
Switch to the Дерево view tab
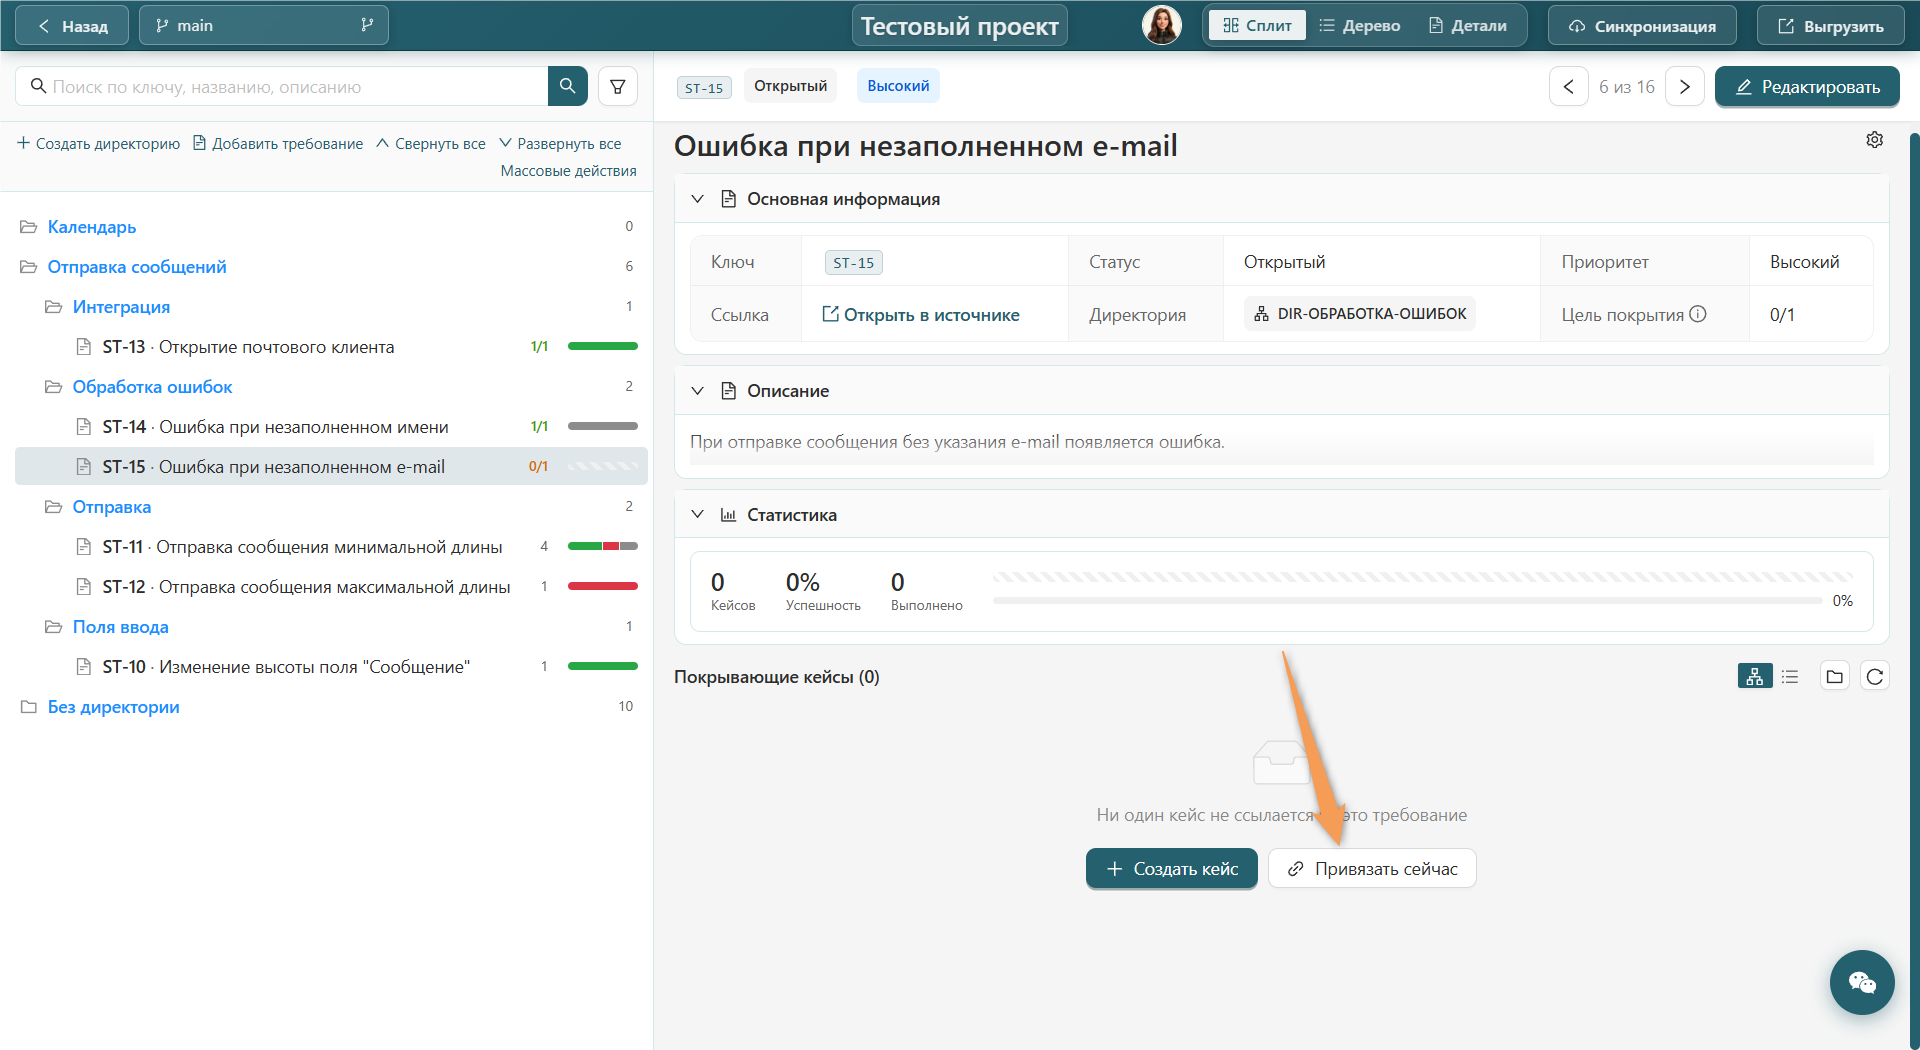point(1360,26)
